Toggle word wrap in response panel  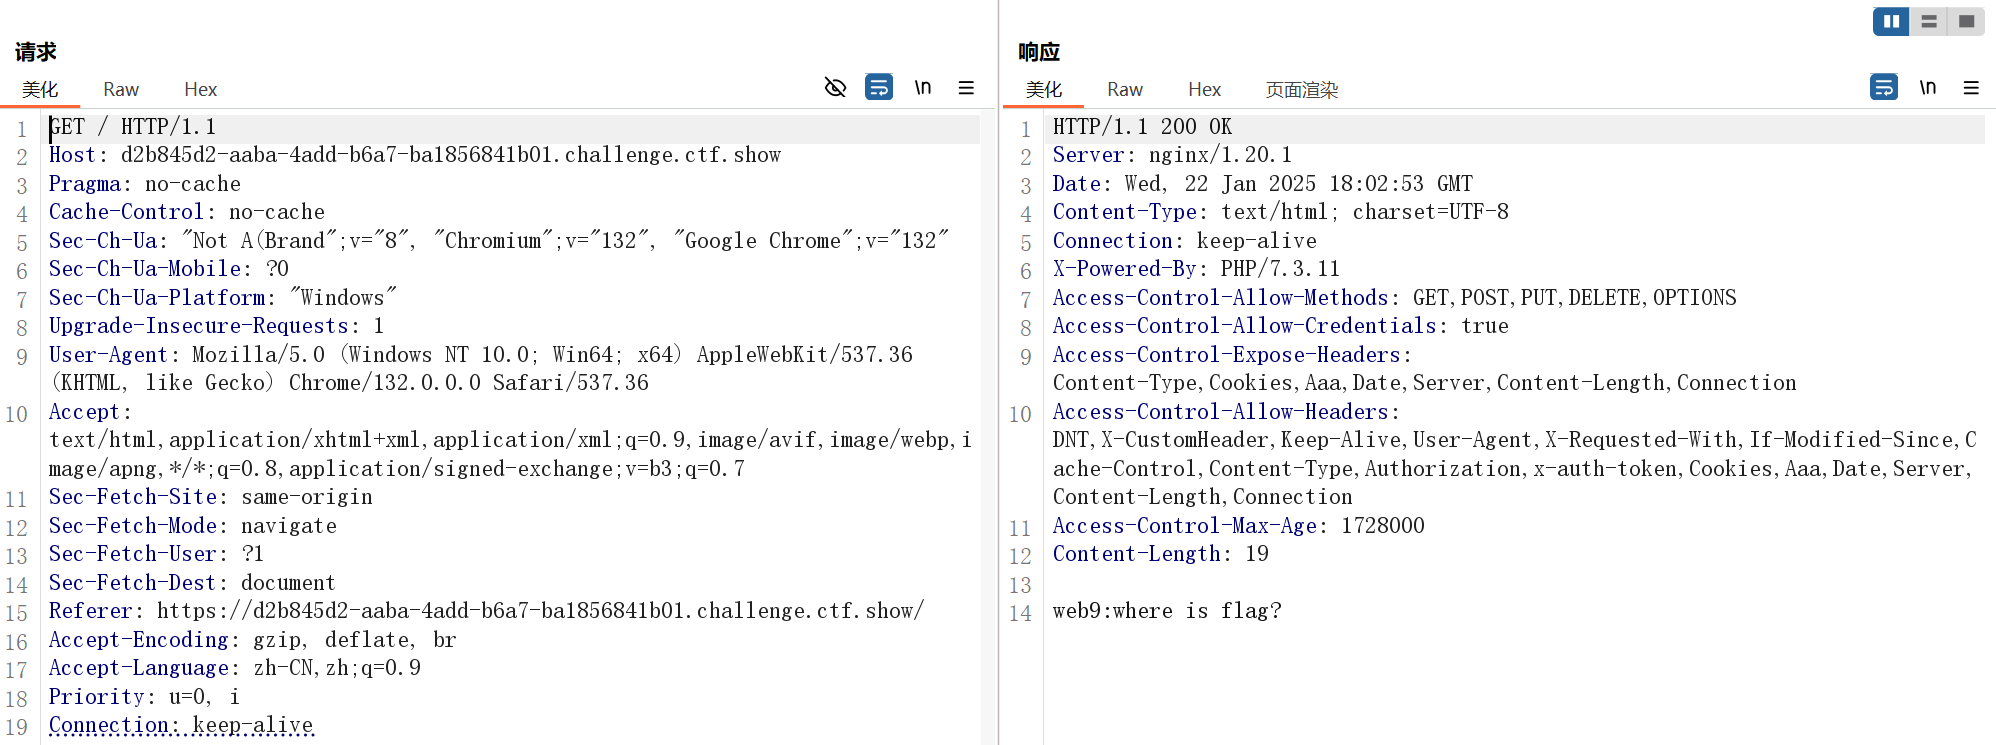point(1883,88)
